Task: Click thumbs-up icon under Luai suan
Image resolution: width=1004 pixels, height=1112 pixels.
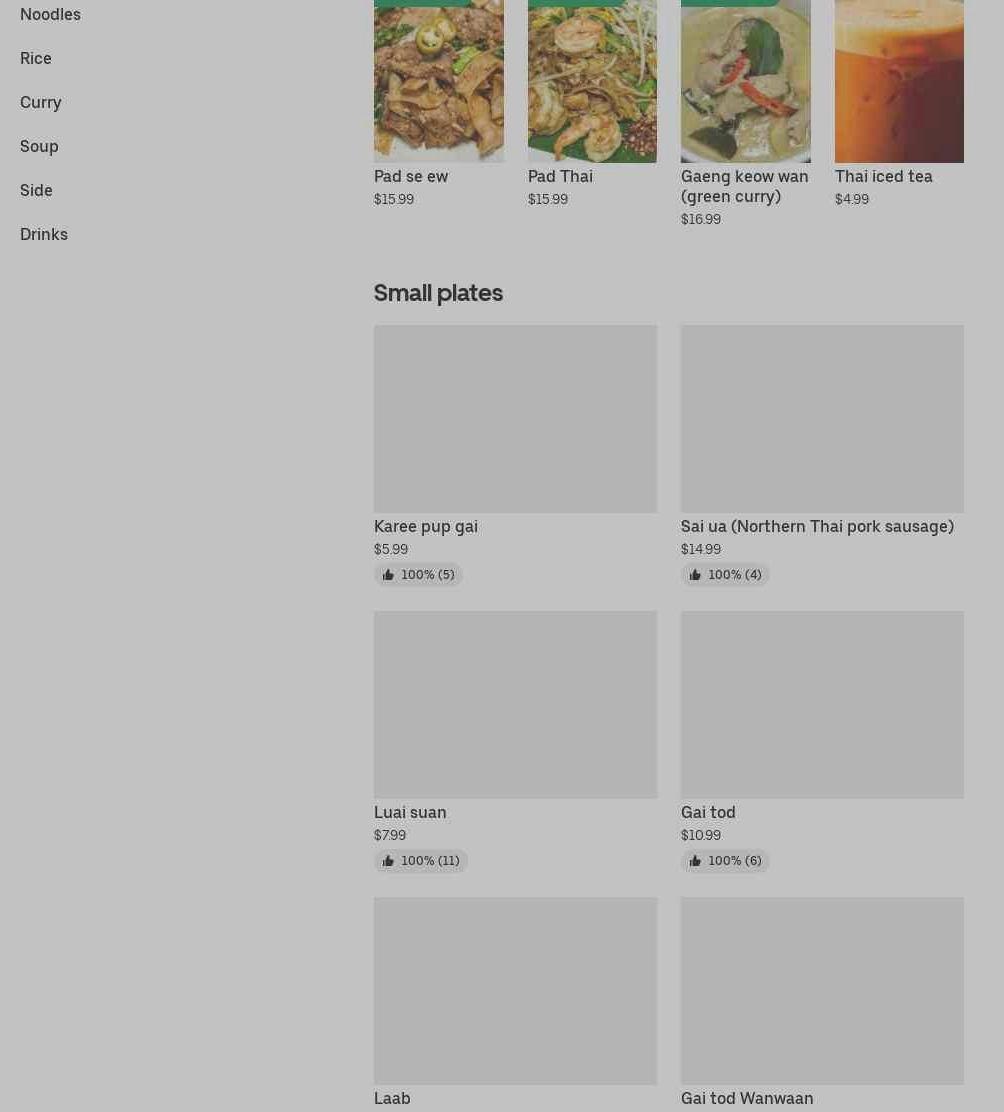Action: 388,860
